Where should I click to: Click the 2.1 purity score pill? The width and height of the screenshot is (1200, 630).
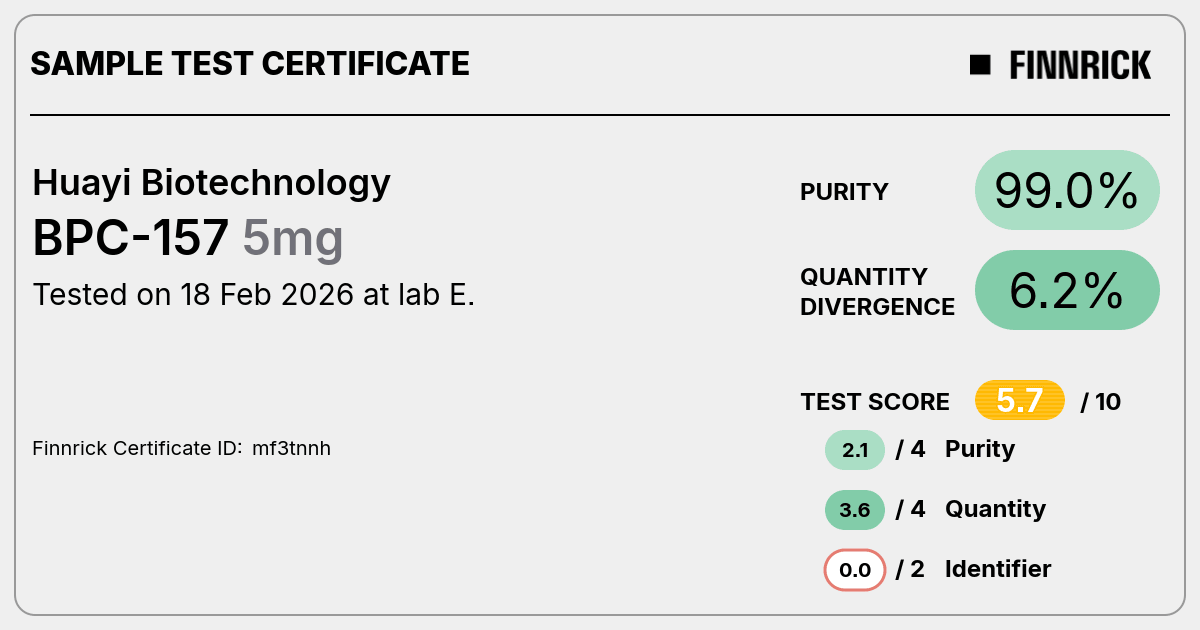[855, 450]
